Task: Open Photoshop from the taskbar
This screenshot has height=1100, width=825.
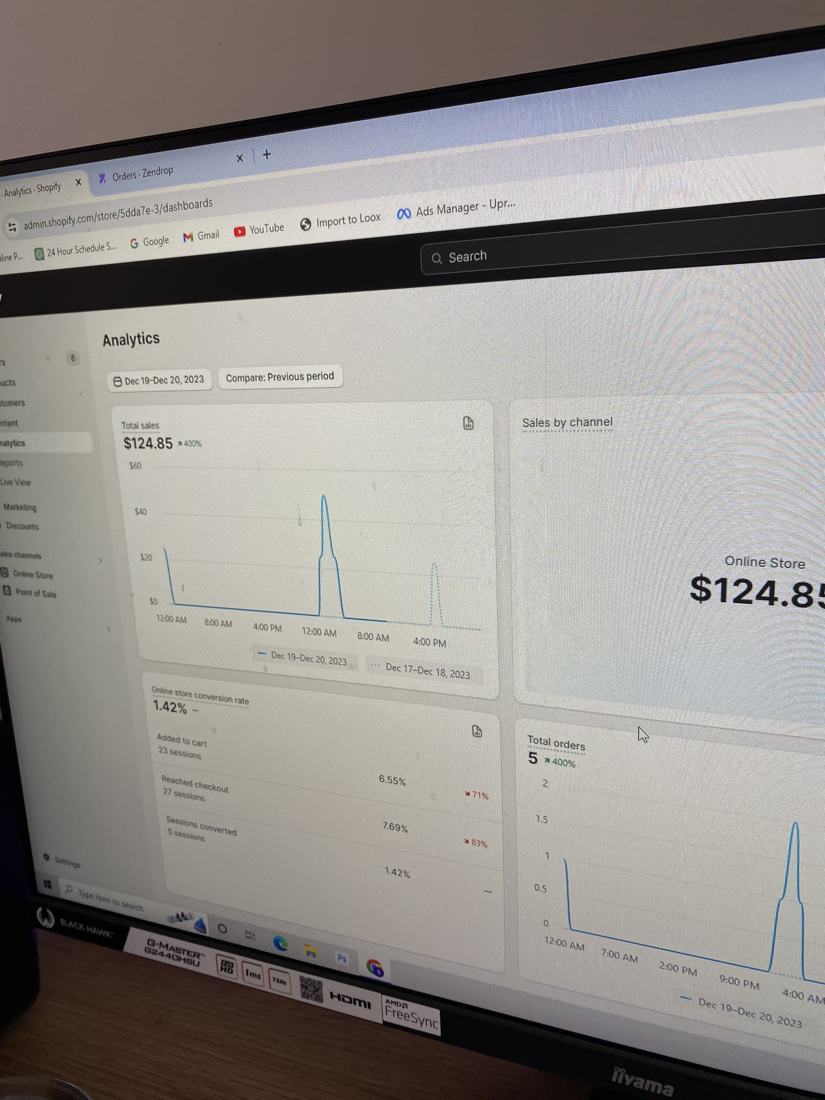Action: [342, 958]
